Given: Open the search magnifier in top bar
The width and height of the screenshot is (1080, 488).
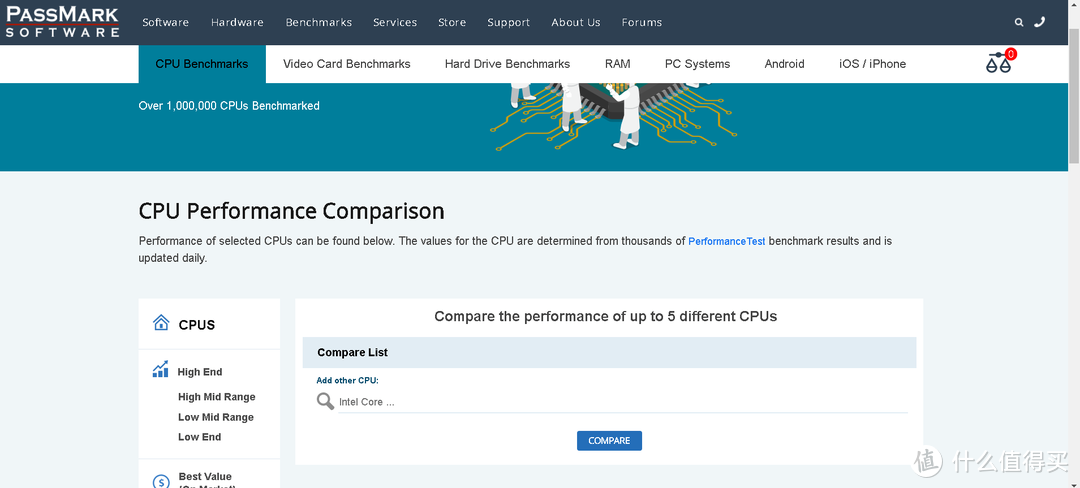Looking at the screenshot, I should pyautogui.click(x=1019, y=22).
